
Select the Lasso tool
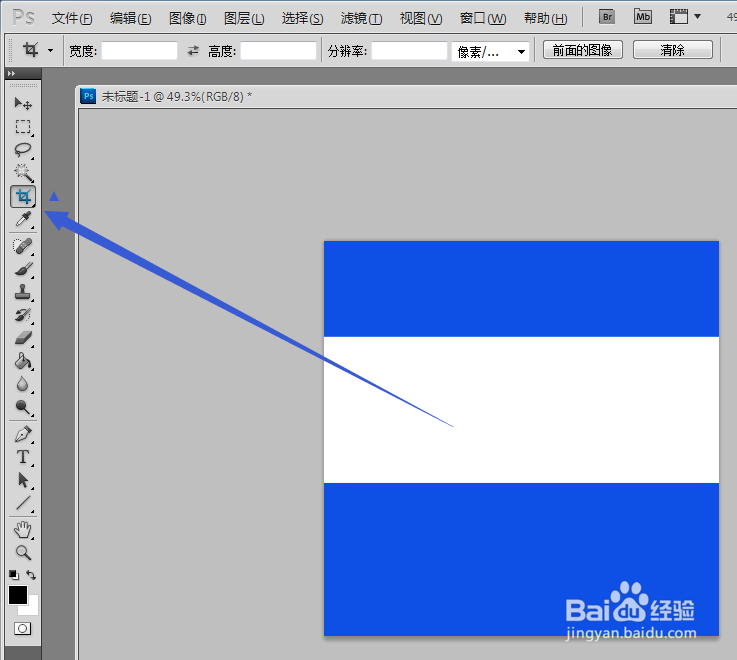coord(23,150)
